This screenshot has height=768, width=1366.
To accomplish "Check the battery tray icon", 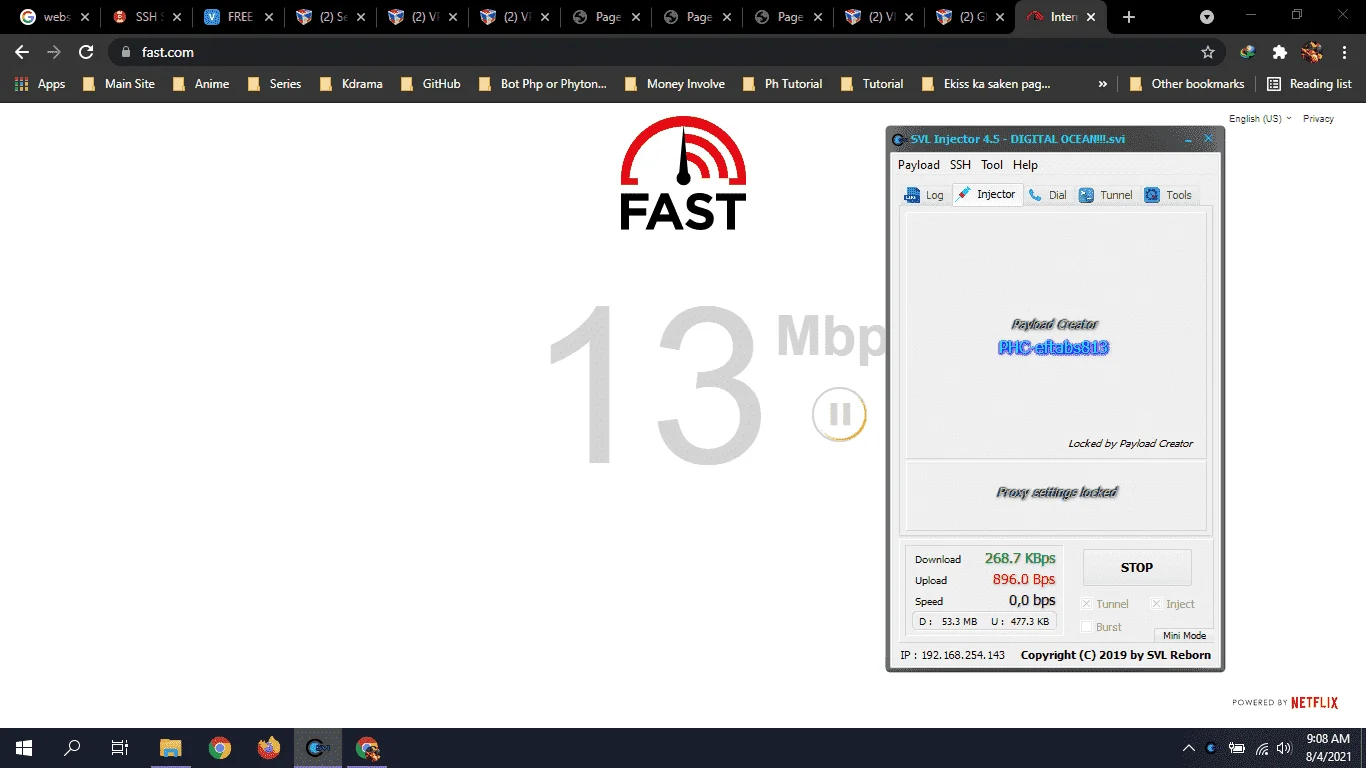I will point(1237,748).
